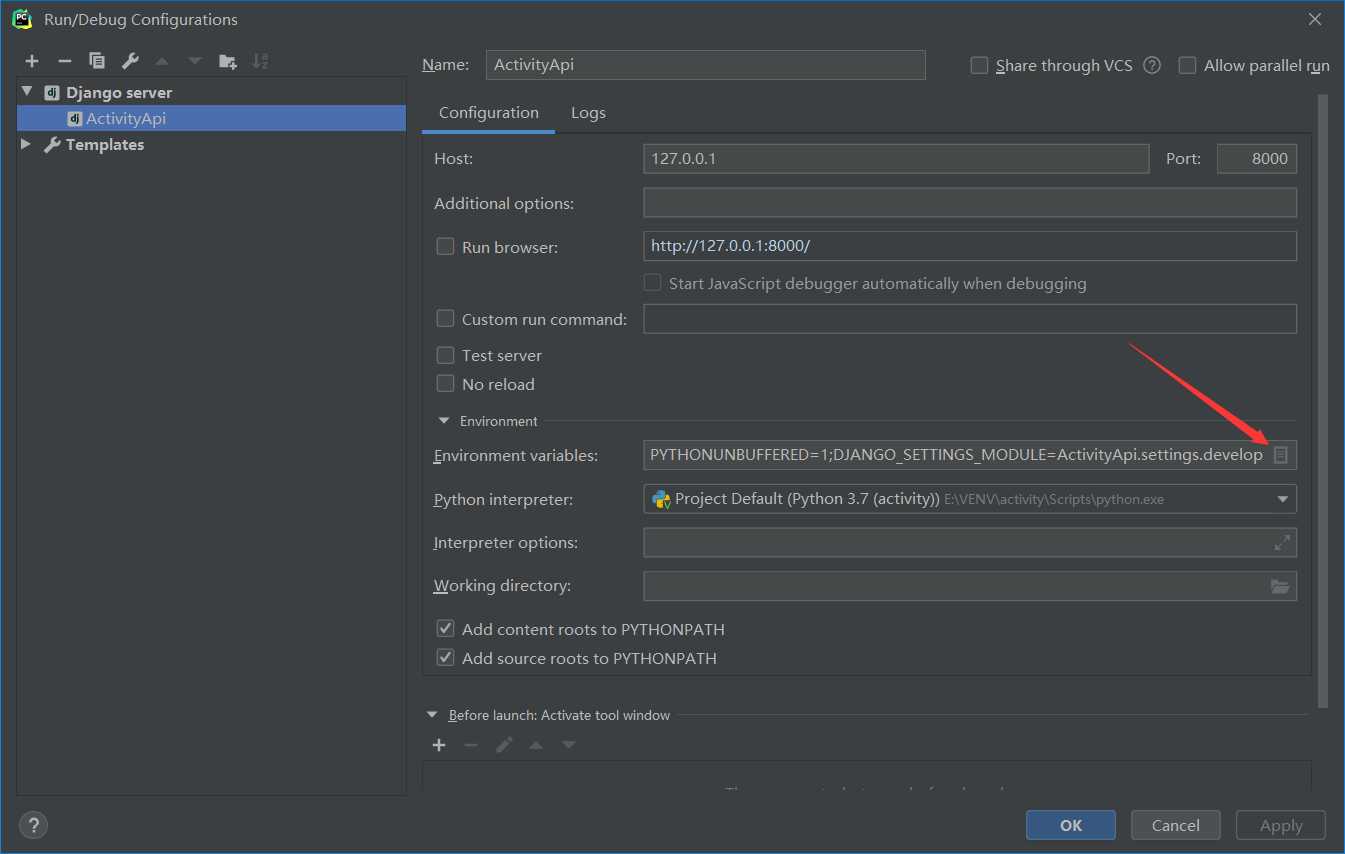Copy the selected configuration
The height and width of the screenshot is (854, 1345).
(x=97, y=61)
